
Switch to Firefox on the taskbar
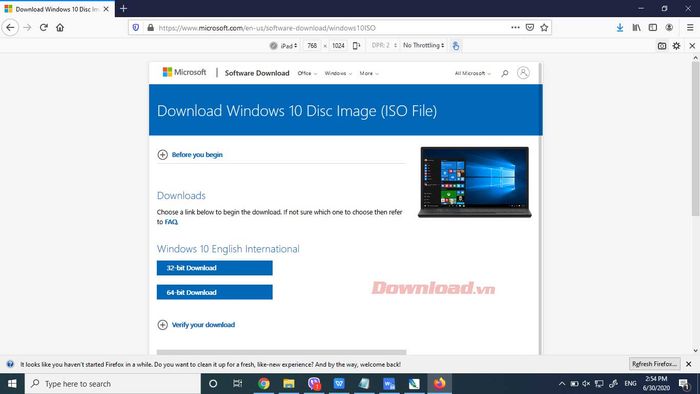click(440, 384)
